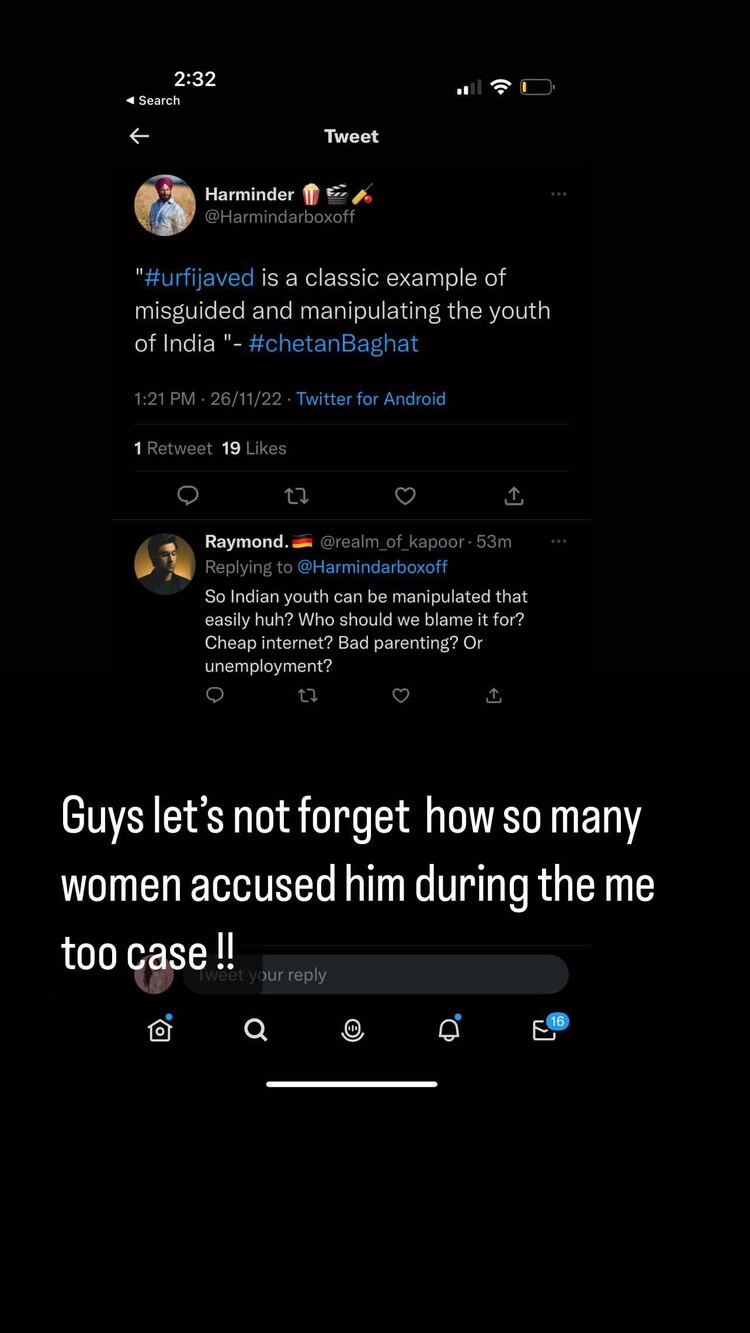The width and height of the screenshot is (750, 1333).
Task: Return to Search via status bar link
Action: pyautogui.click(x=153, y=100)
